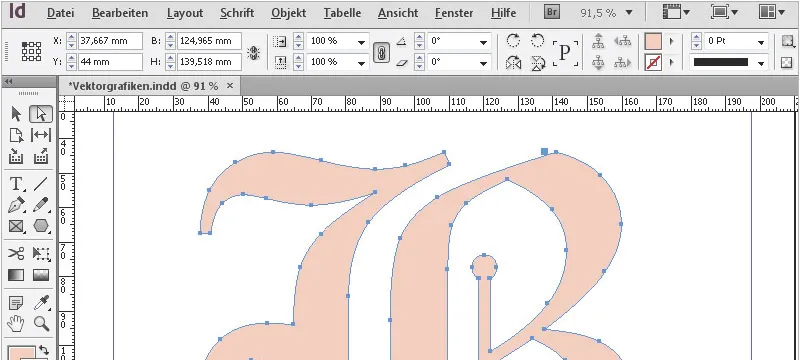Image resolution: width=800 pixels, height=360 pixels.
Task: Open the stroke type line dropdown
Action: tap(761, 64)
